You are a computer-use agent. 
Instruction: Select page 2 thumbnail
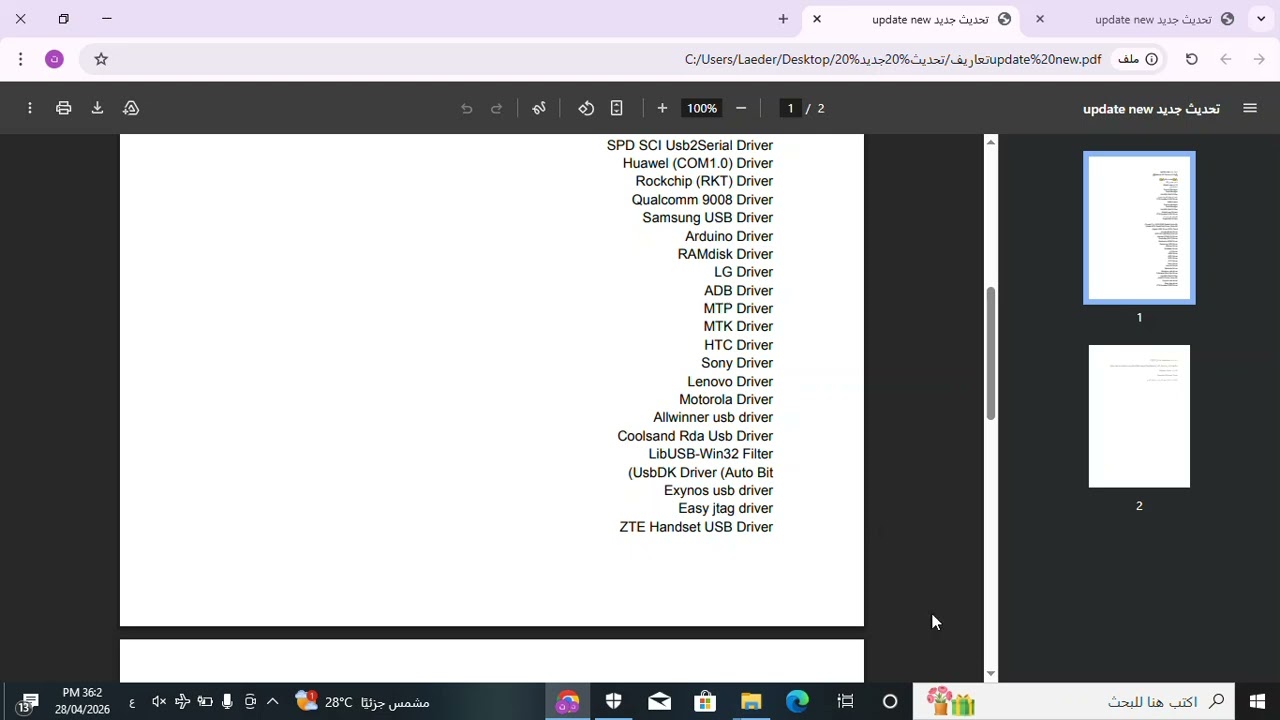click(1139, 416)
